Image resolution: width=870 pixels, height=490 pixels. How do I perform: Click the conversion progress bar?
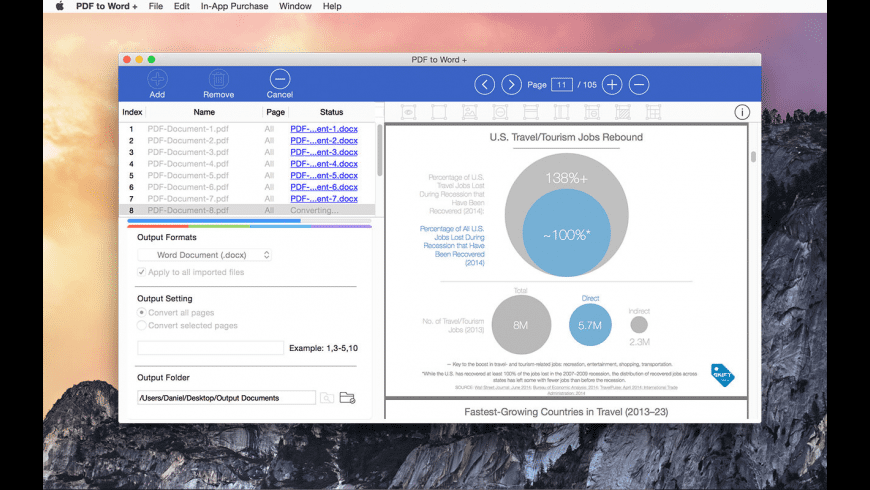[x=249, y=221]
